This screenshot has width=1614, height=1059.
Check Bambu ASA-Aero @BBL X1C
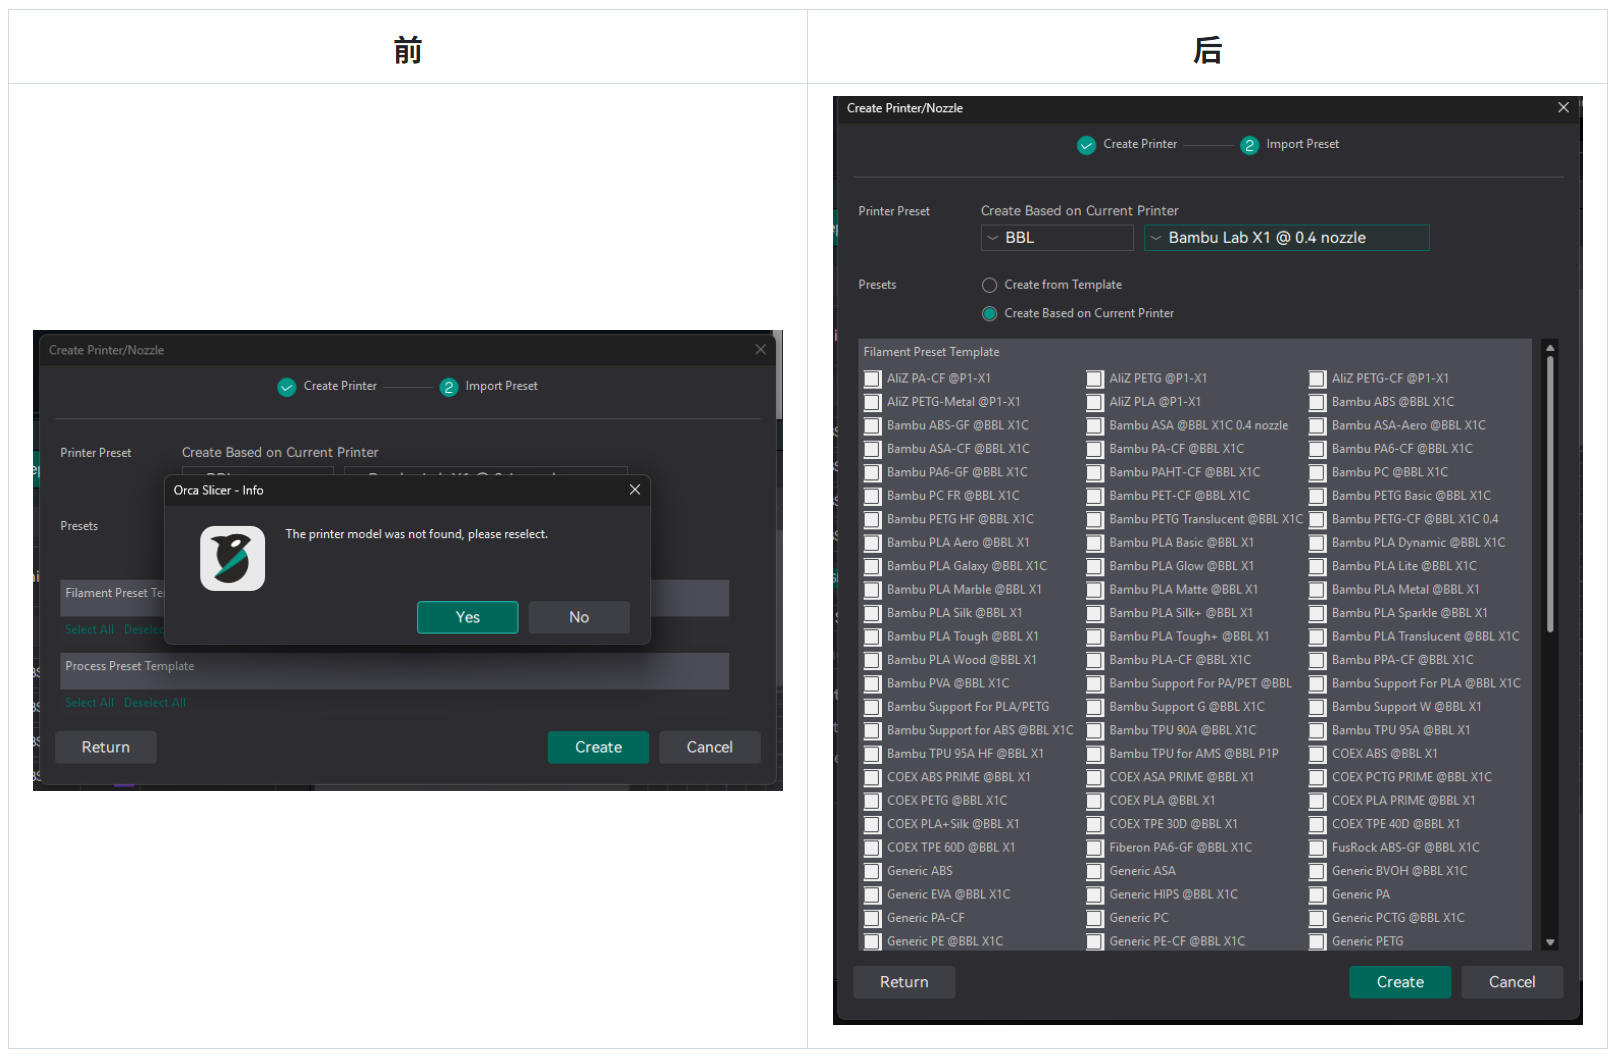pos(1318,426)
